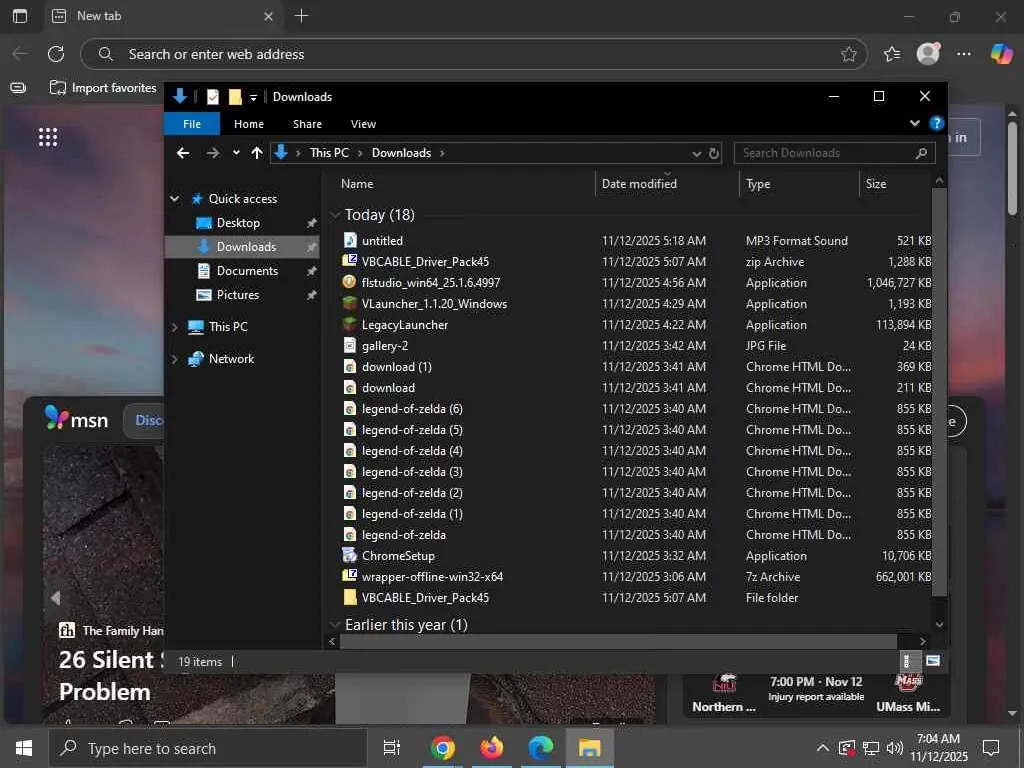The width and height of the screenshot is (1024, 768).
Task: Open Task View on the taskbar
Action: [392, 748]
